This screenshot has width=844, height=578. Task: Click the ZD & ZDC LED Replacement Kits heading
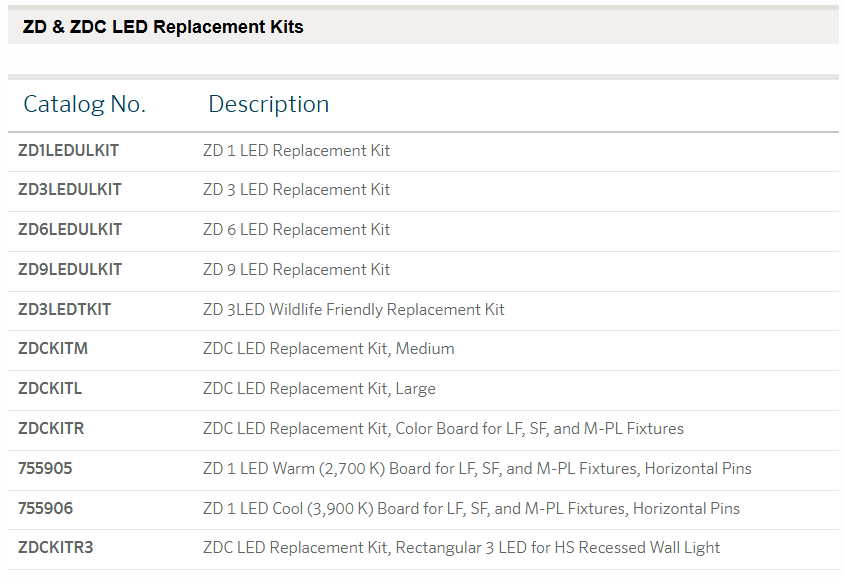[x=163, y=27]
